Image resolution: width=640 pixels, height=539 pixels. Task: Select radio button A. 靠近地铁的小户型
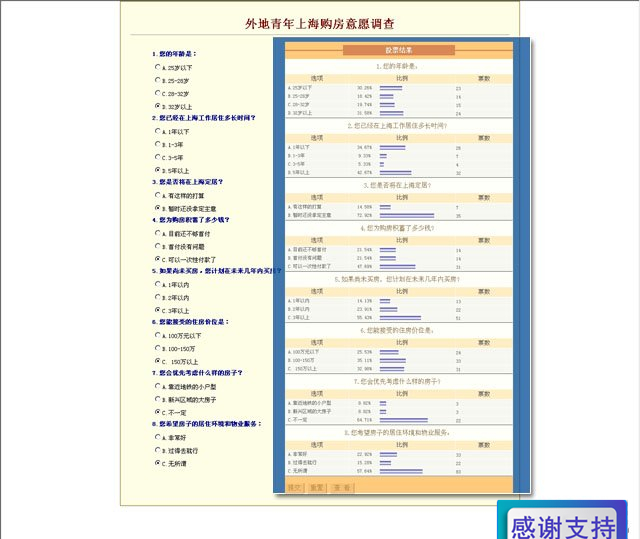[158, 386]
